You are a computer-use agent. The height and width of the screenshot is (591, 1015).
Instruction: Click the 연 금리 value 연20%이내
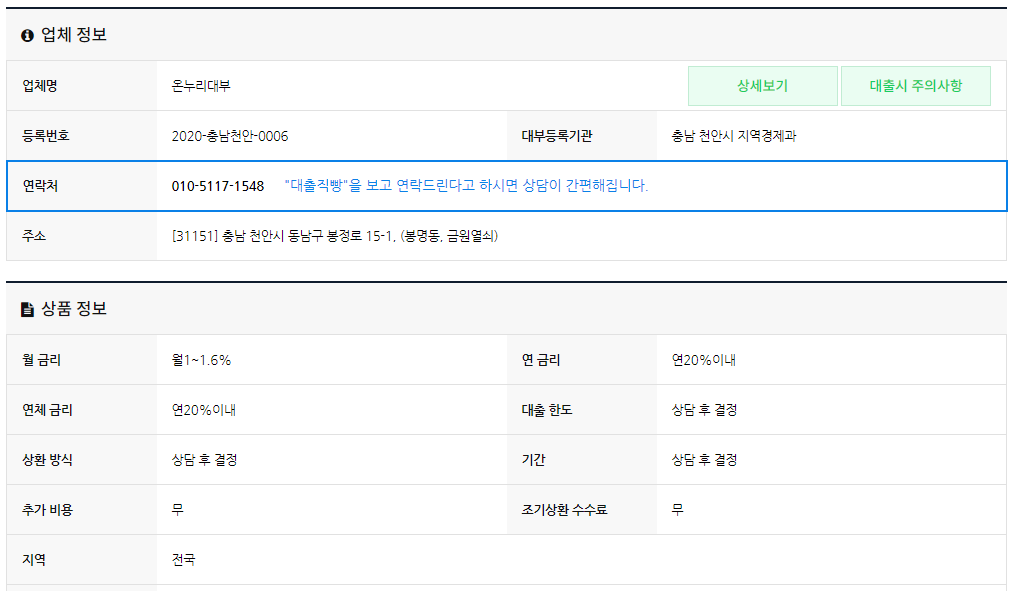(704, 360)
